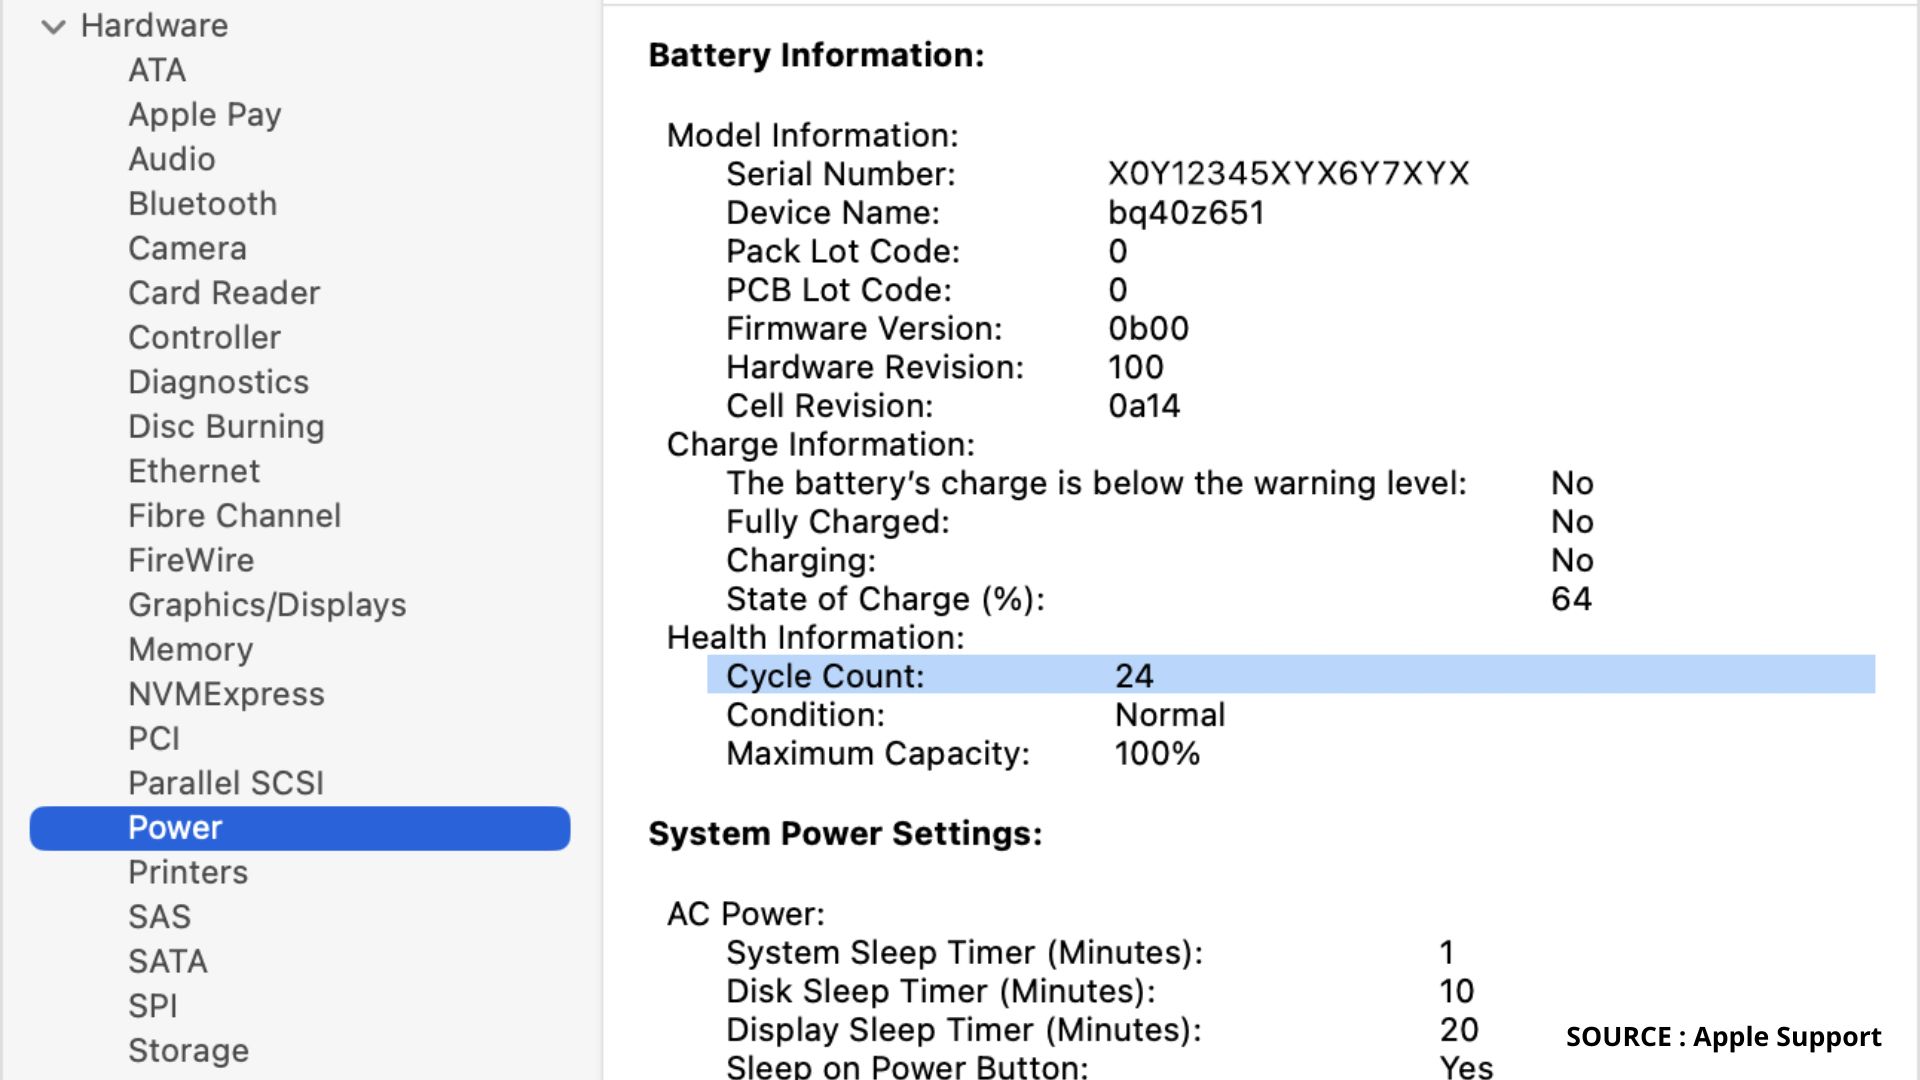This screenshot has width=1920, height=1080.
Task: Click the AC Power label
Action: [746, 914]
